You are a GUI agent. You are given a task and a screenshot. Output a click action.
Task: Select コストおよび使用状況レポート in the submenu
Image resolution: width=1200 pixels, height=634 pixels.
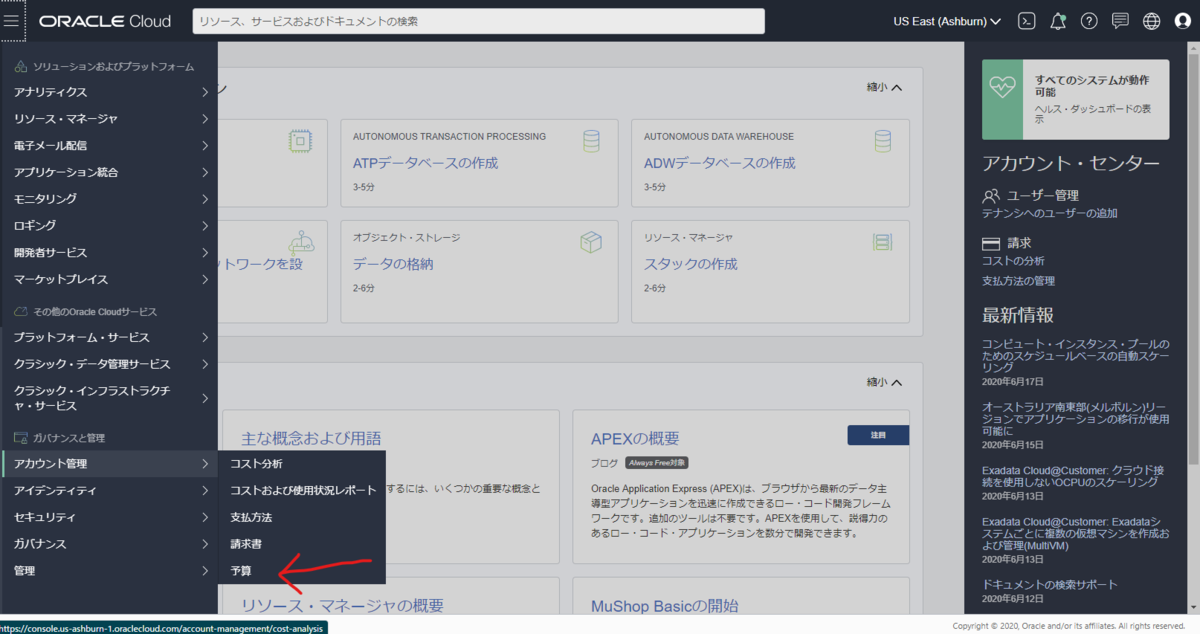pos(301,491)
